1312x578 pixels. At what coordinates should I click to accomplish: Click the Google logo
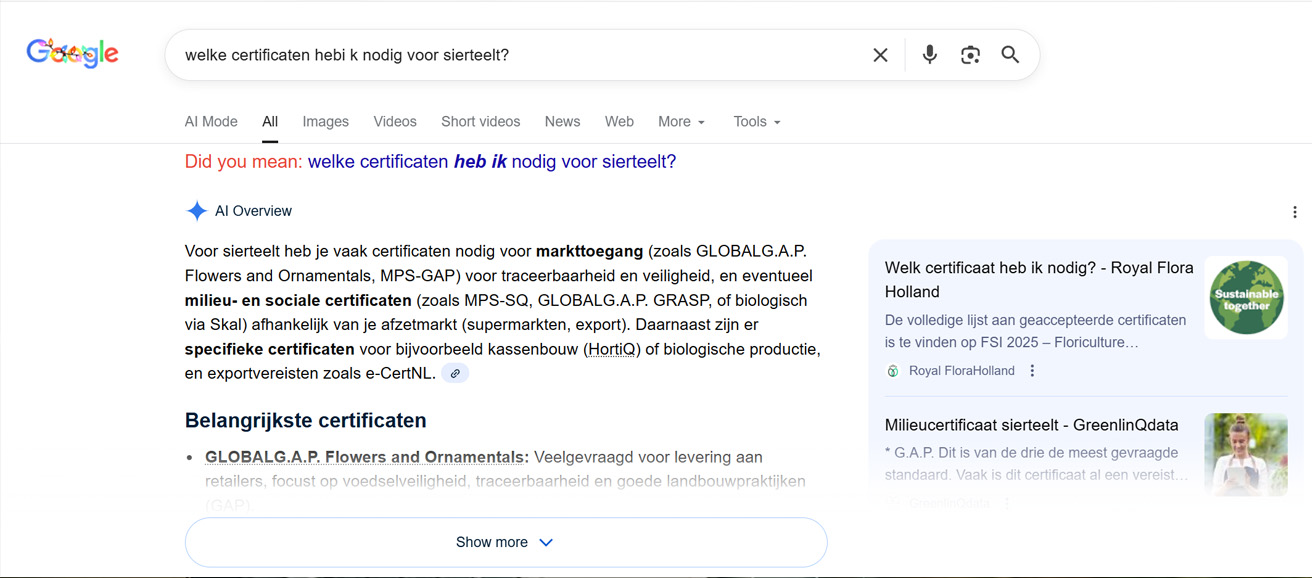(72, 54)
